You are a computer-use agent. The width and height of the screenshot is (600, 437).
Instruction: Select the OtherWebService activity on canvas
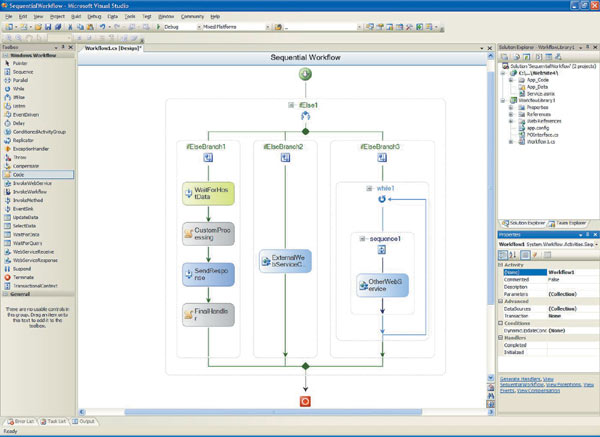[382, 285]
